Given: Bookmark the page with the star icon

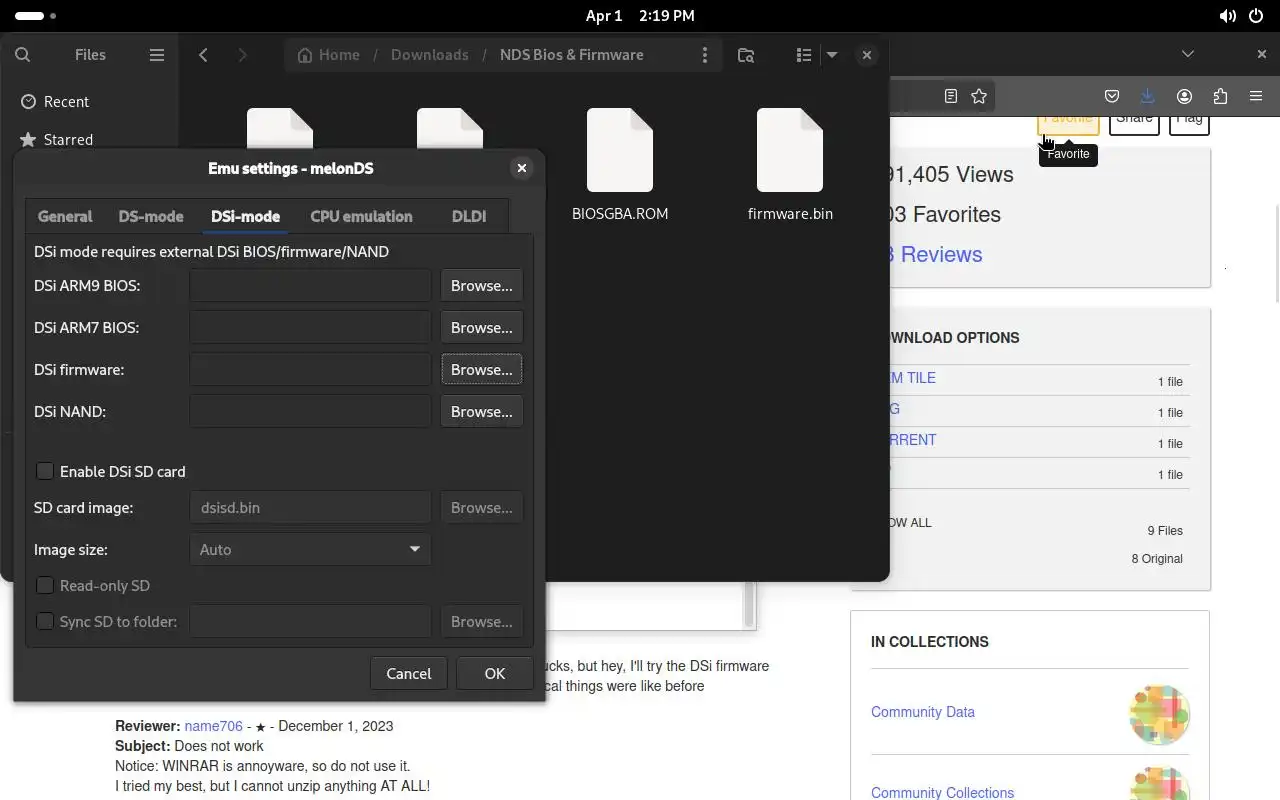Looking at the screenshot, I should pos(979,96).
